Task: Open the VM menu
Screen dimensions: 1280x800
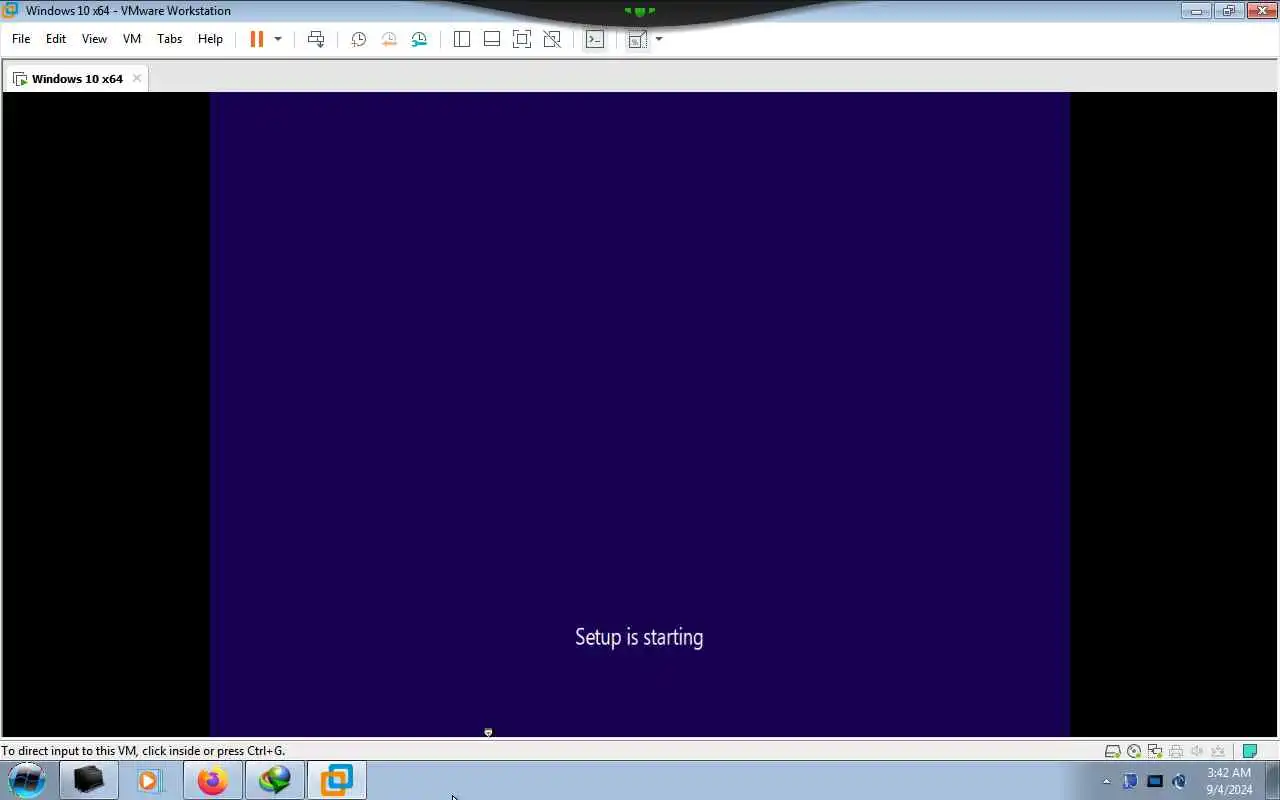Action: point(132,39)
